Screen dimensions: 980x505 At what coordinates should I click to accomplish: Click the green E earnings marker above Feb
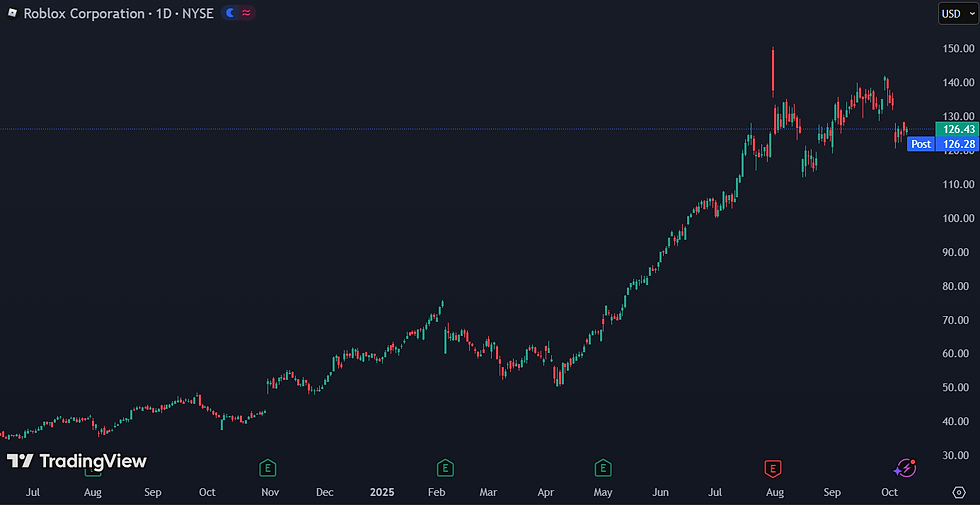click(444, 468)
